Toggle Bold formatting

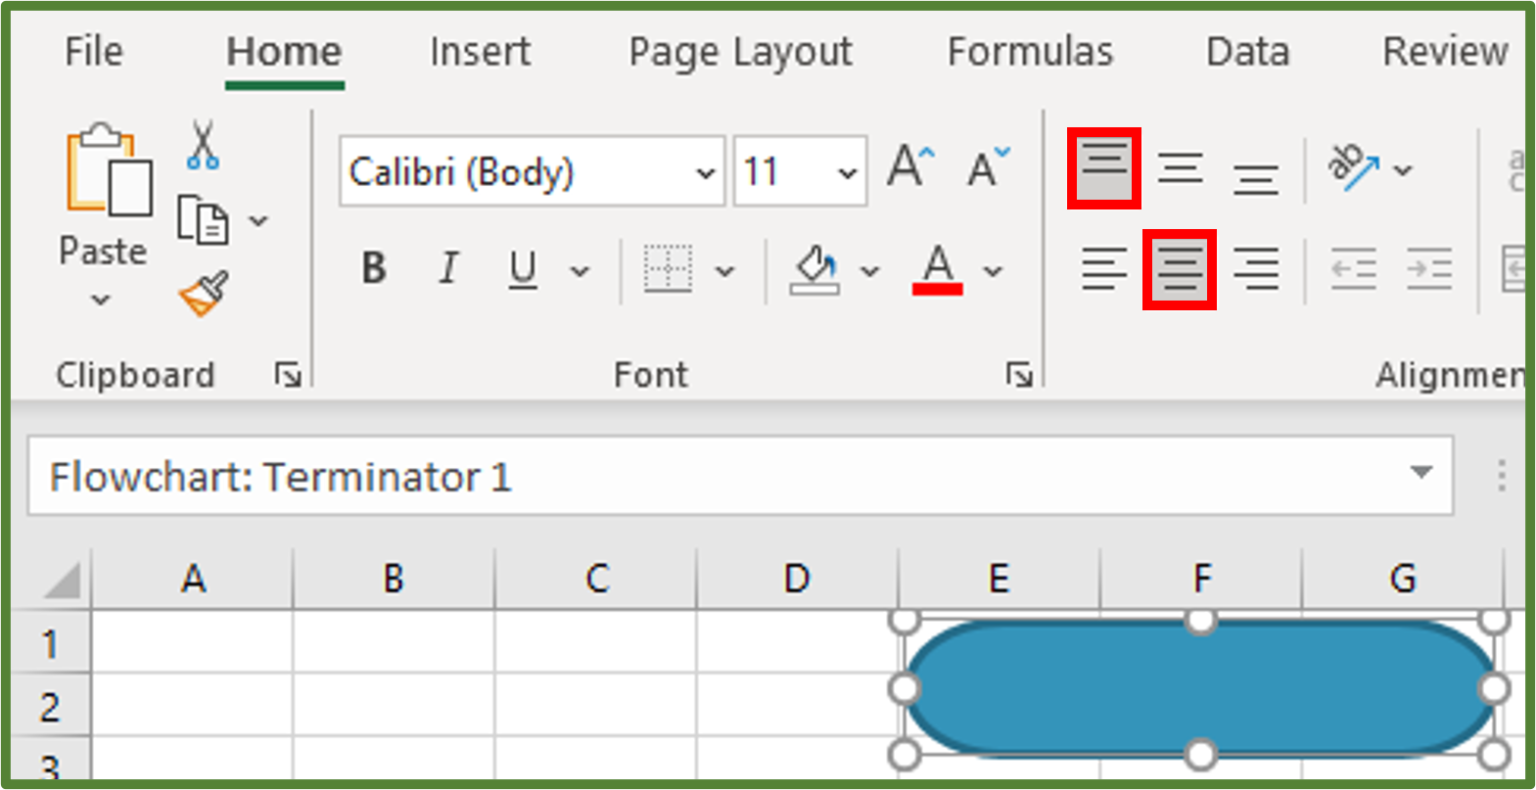coord(373,269)
